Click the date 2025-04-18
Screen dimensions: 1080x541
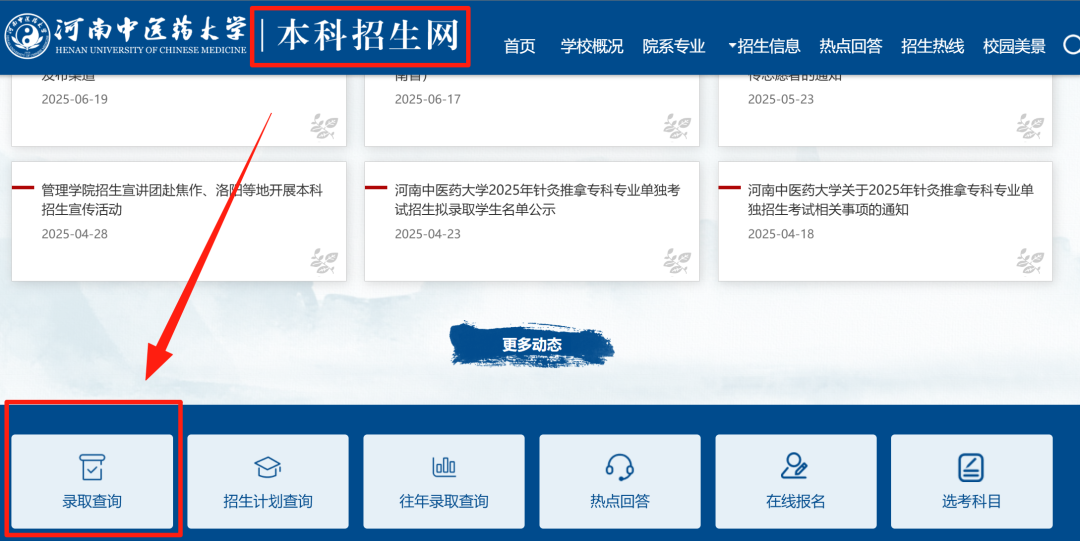coord(781,234)
